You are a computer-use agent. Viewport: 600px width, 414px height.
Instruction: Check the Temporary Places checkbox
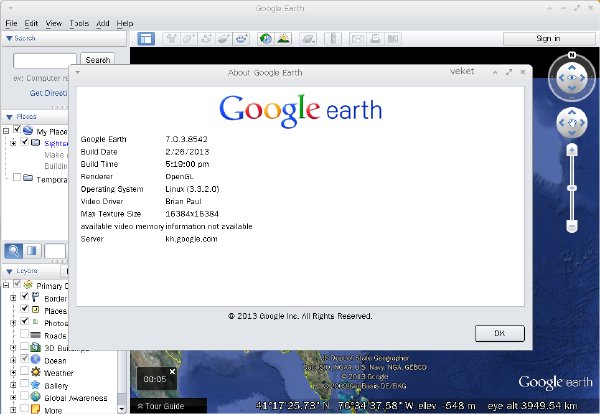(x=17, y=177)
